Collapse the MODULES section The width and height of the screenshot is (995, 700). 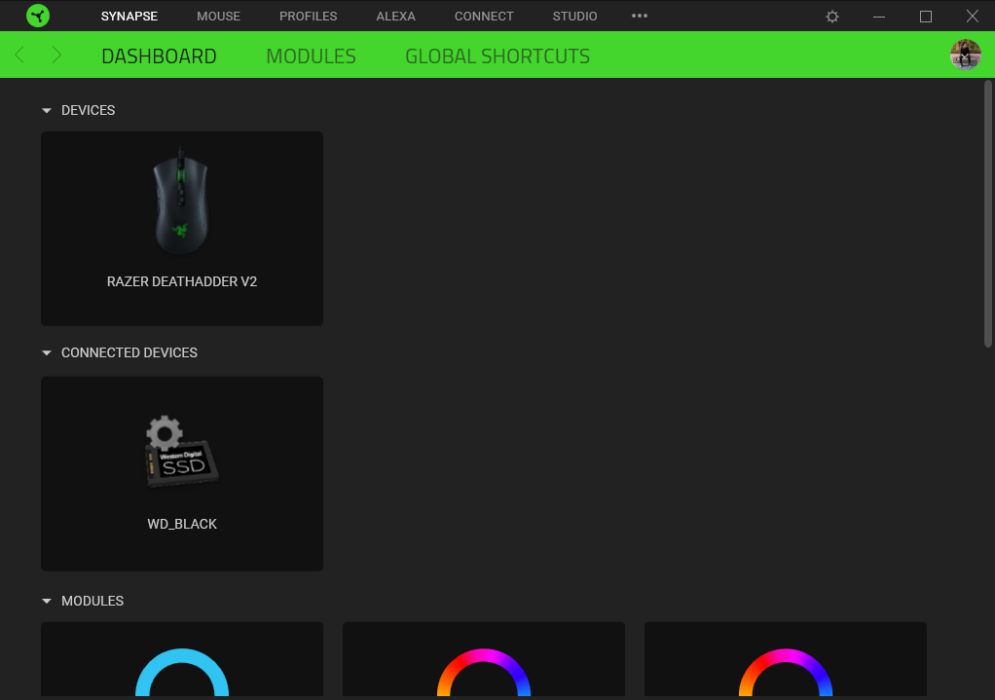(x=46, y=600)
